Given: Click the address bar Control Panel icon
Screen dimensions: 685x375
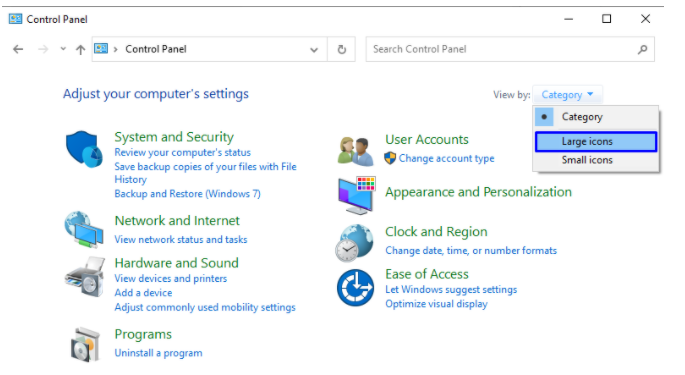Looking at the screenshot, I should coord(101,49).
